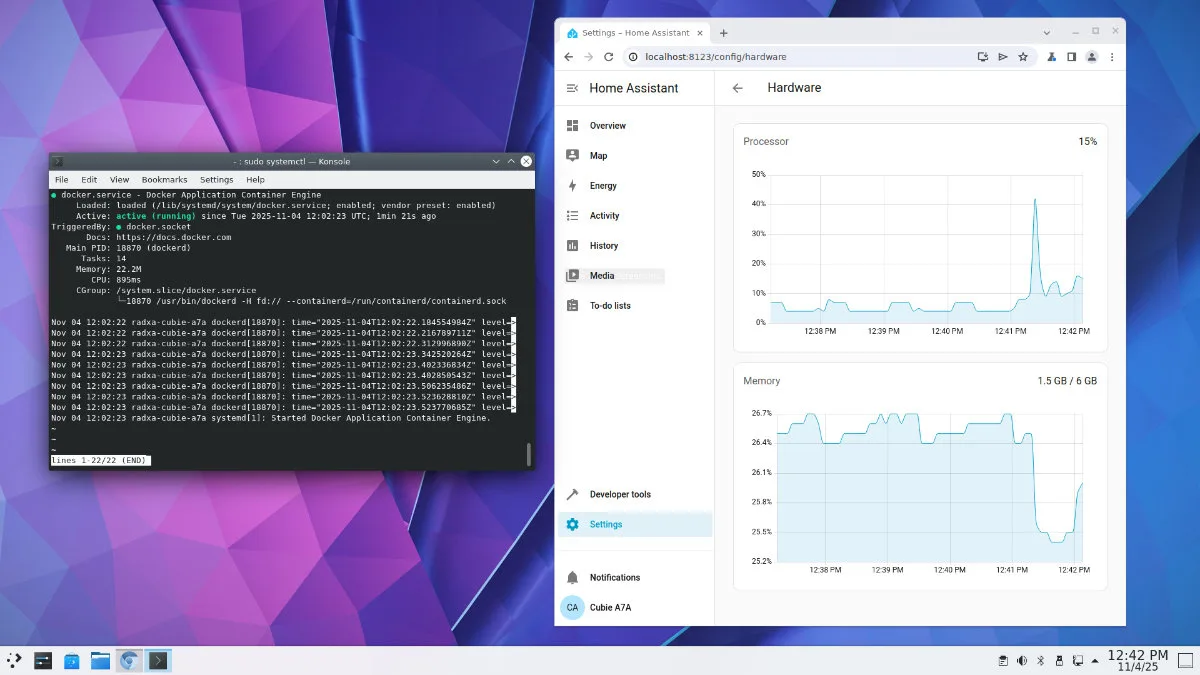
Task: Reload the Home Assistant page
Action: (x=608, y=57)
